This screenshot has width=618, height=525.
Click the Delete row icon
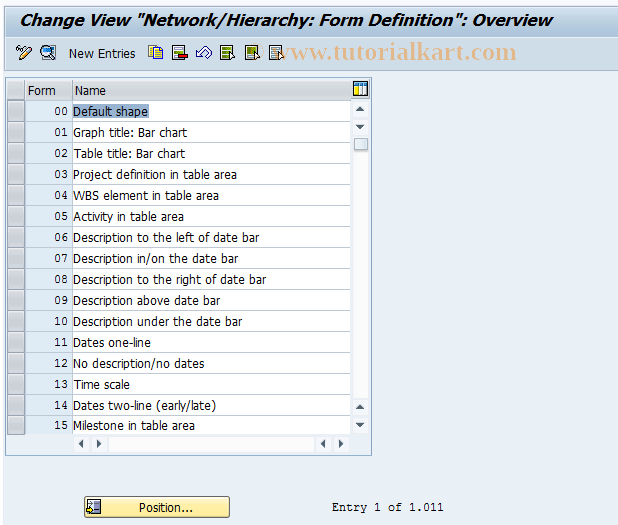point(179,52)
